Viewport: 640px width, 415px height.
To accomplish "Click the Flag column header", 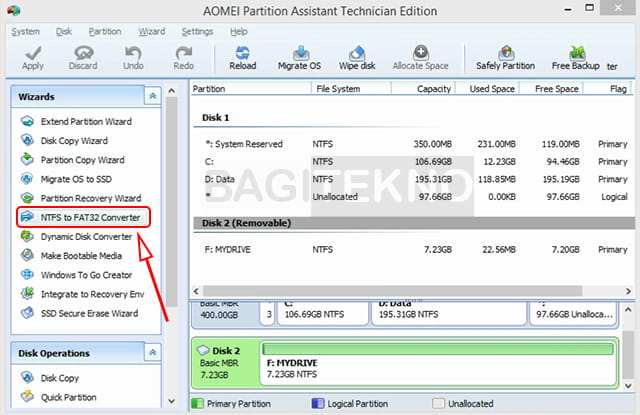I will (608, 89).
